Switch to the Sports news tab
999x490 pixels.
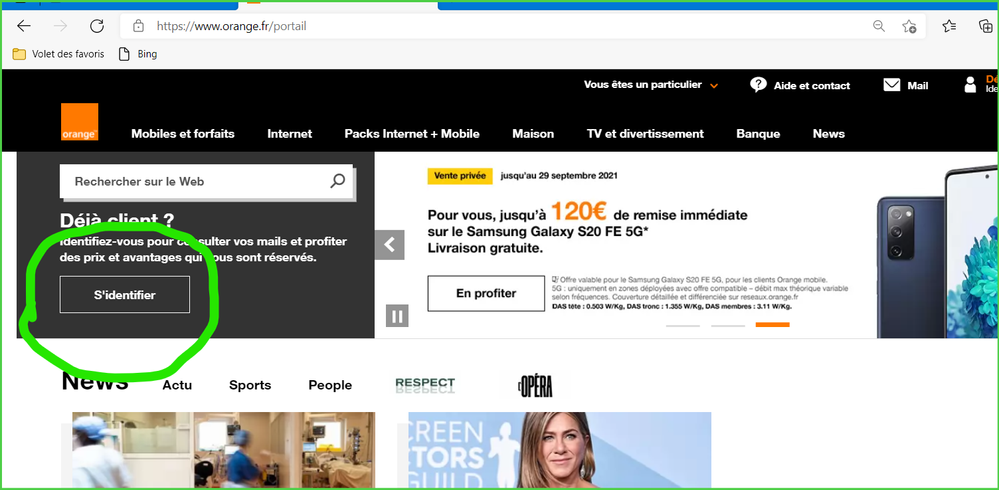click(x=250, y=385)
